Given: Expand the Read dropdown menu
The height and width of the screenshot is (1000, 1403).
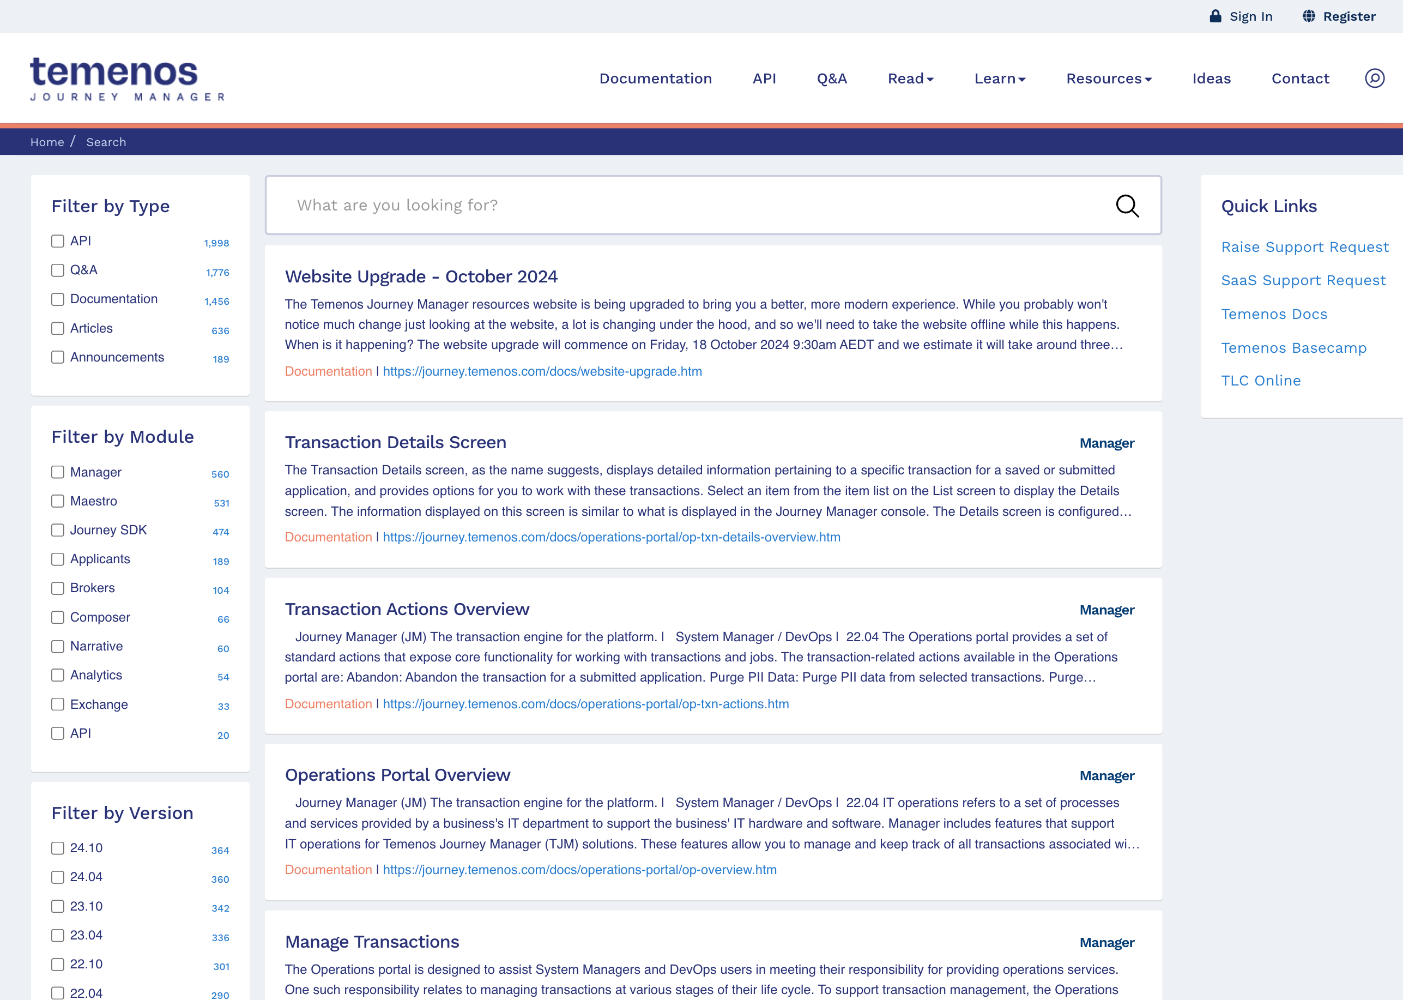Looking at the screenshot, I should click(x=910, y=79).
